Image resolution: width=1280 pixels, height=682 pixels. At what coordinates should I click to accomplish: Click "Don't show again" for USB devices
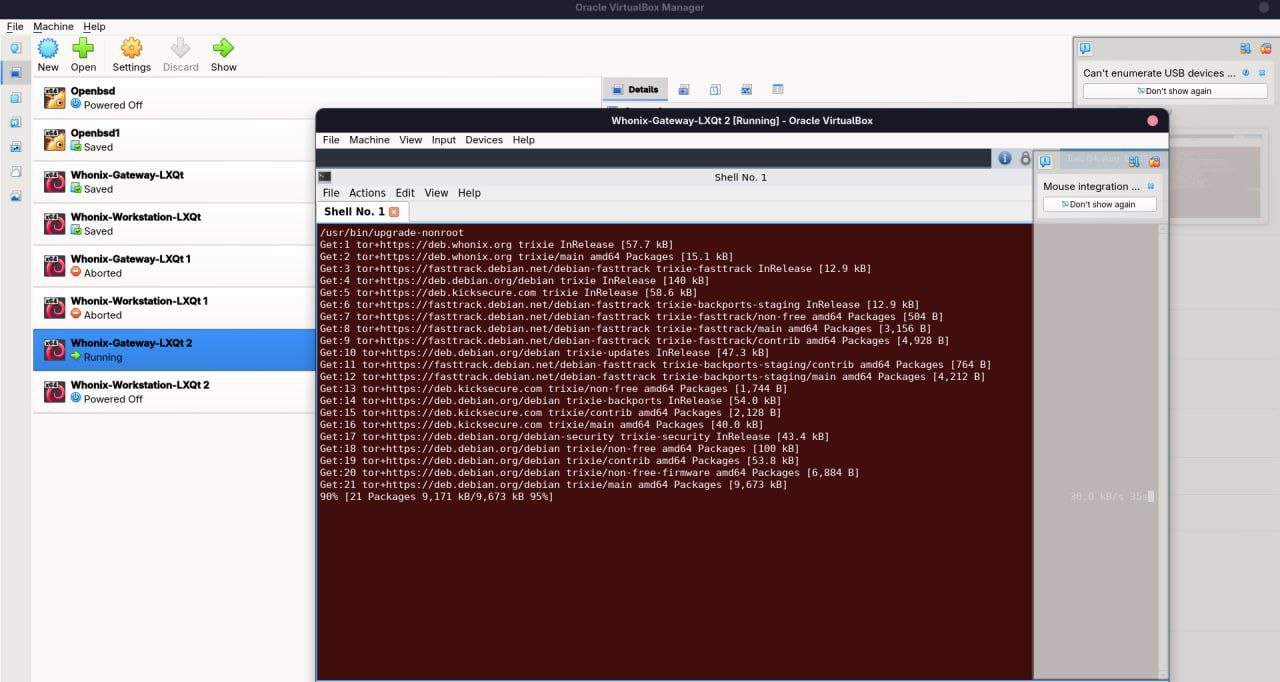1175,91
